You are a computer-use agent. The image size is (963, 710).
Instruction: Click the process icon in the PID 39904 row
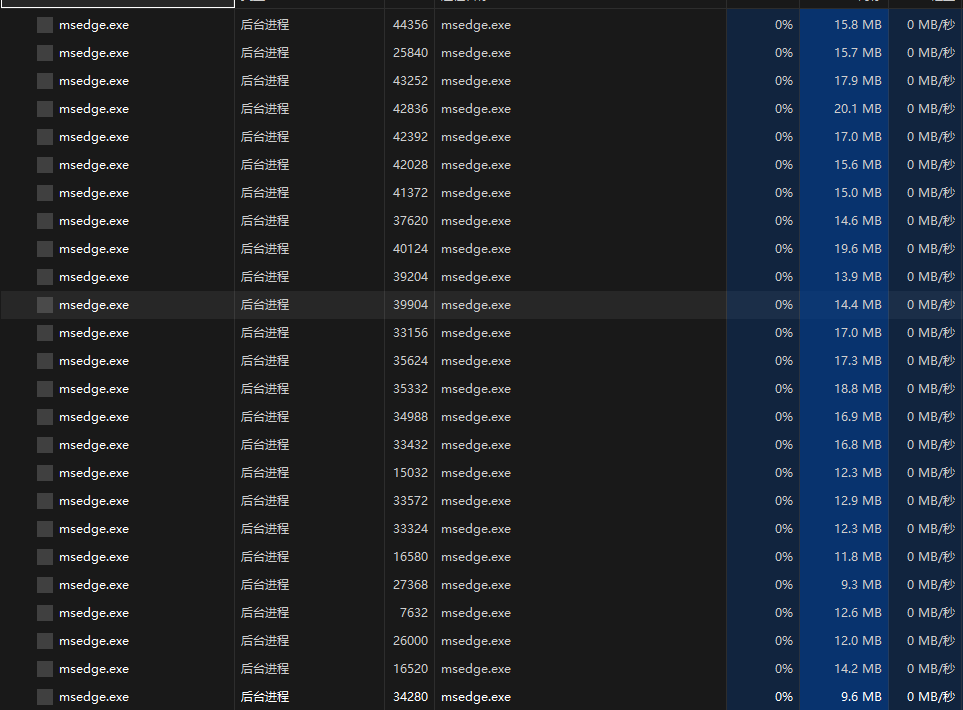(45, 305)
